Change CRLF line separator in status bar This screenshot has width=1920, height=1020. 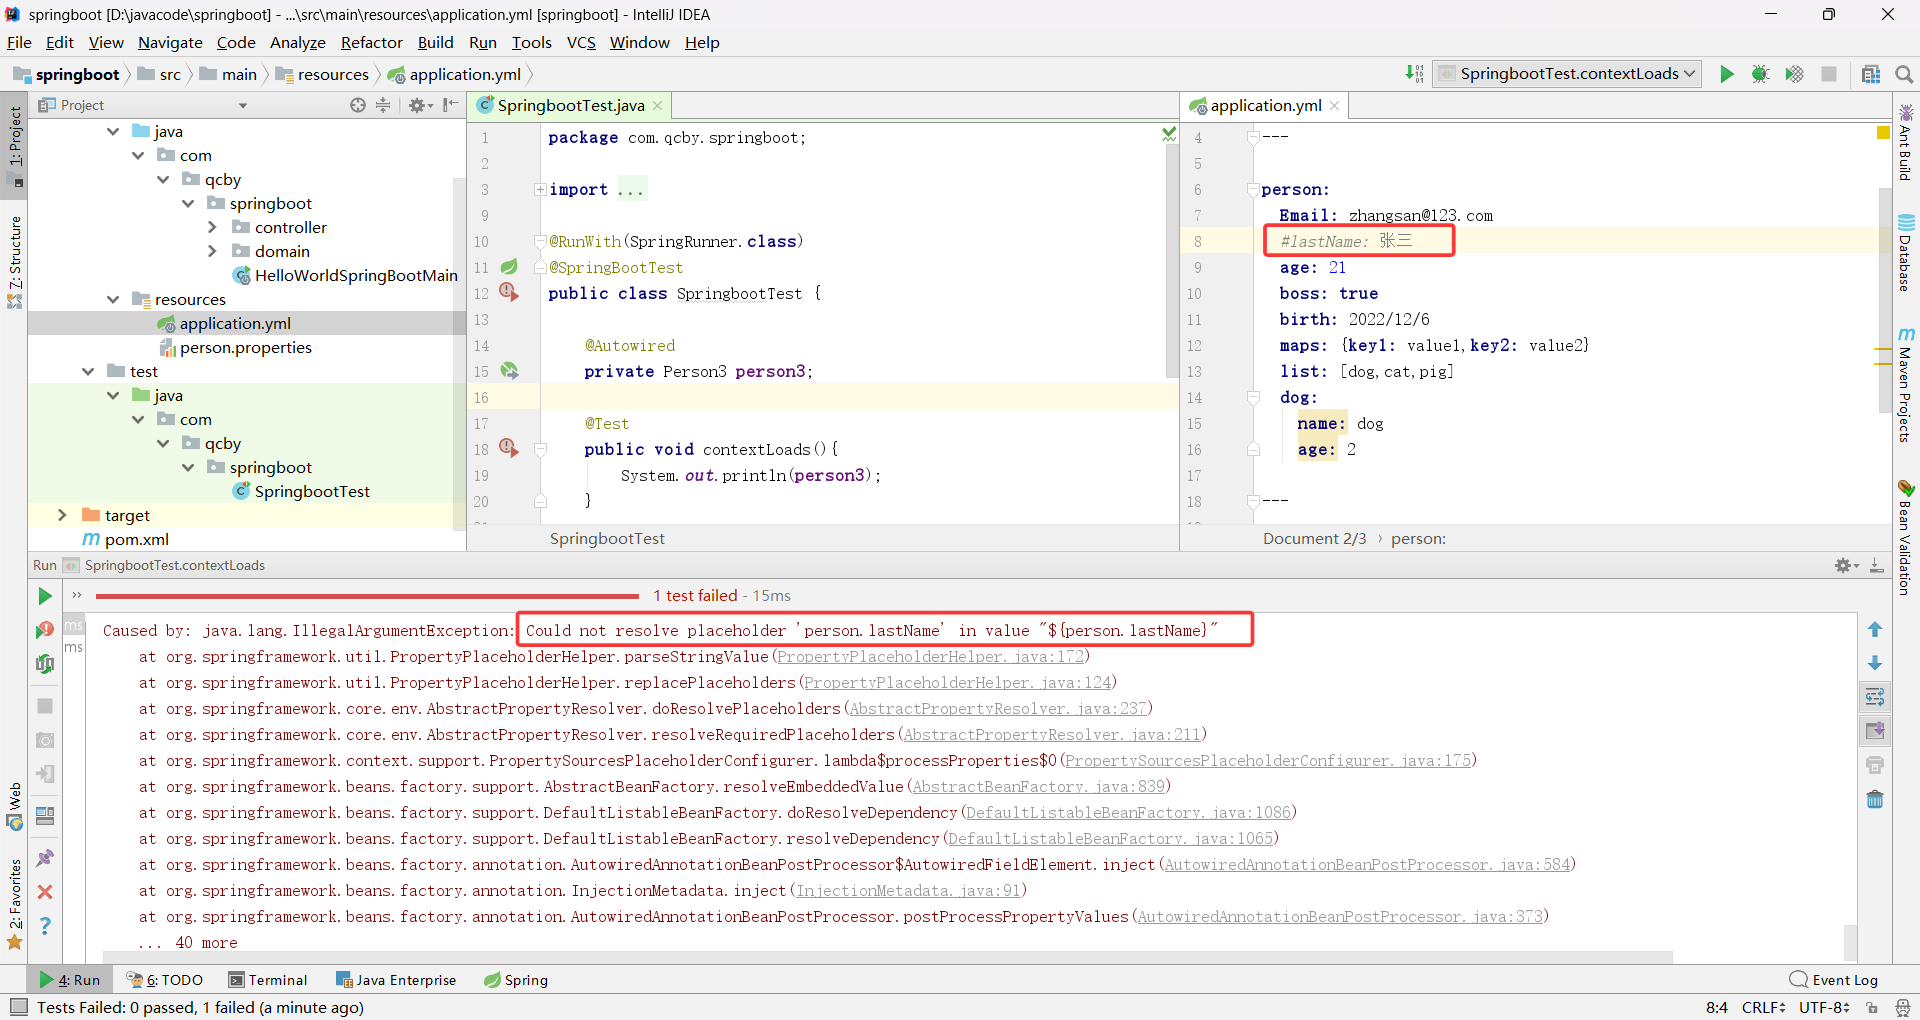pyautogui.click(x=1763, y=1007)
